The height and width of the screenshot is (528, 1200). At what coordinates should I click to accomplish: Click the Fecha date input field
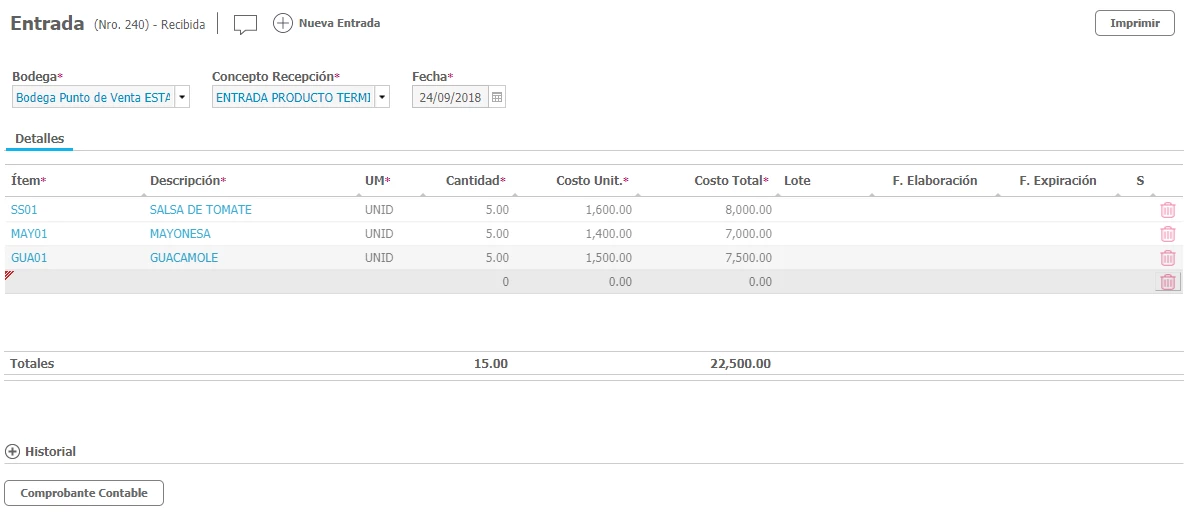click(450, 98)
